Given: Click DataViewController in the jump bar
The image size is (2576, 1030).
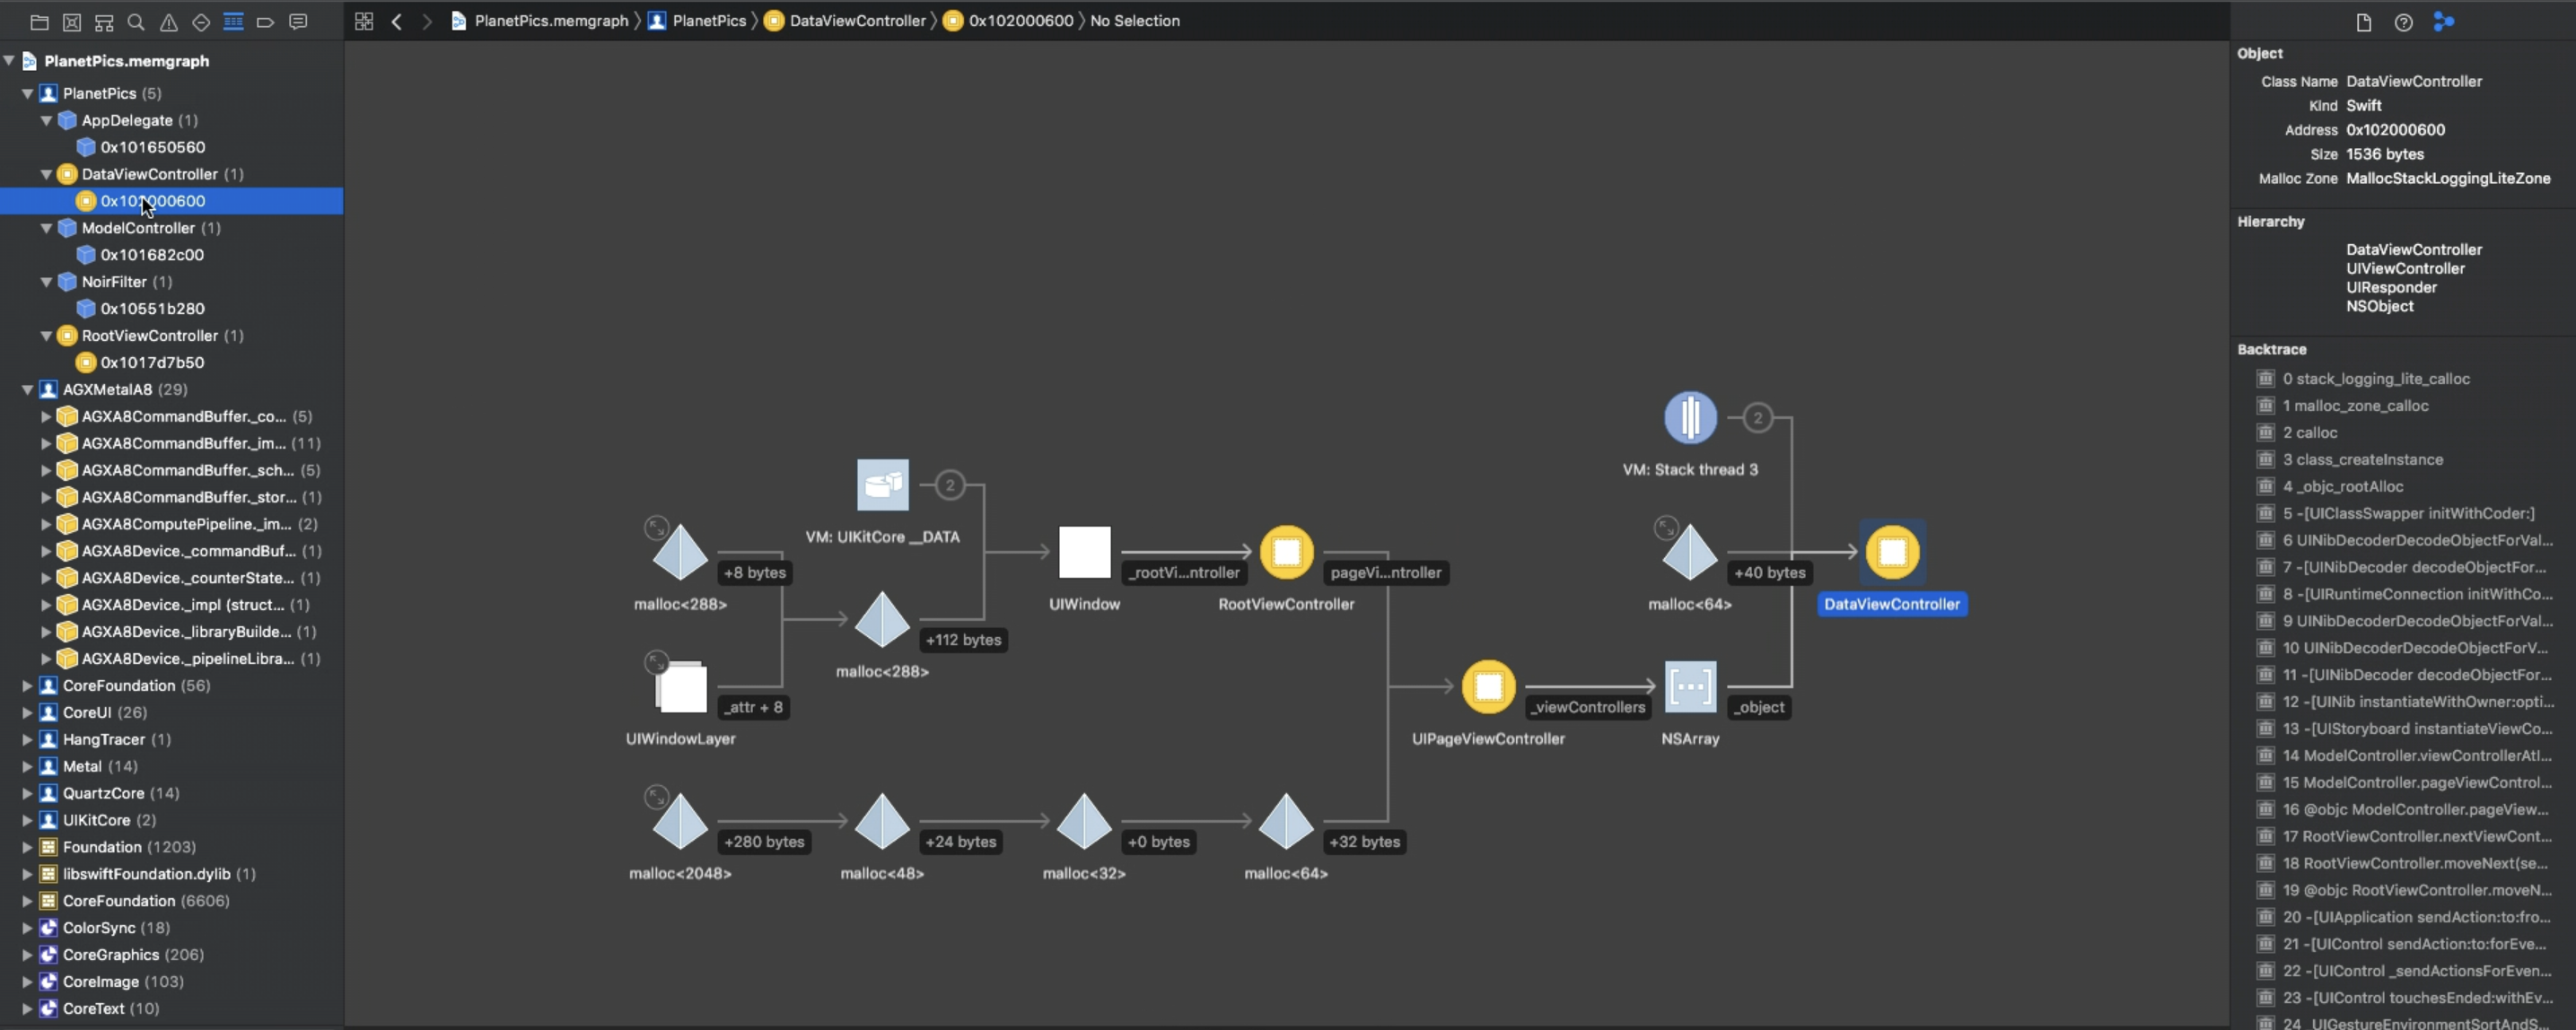Looking at the screenshot, I should pos(856,21).
